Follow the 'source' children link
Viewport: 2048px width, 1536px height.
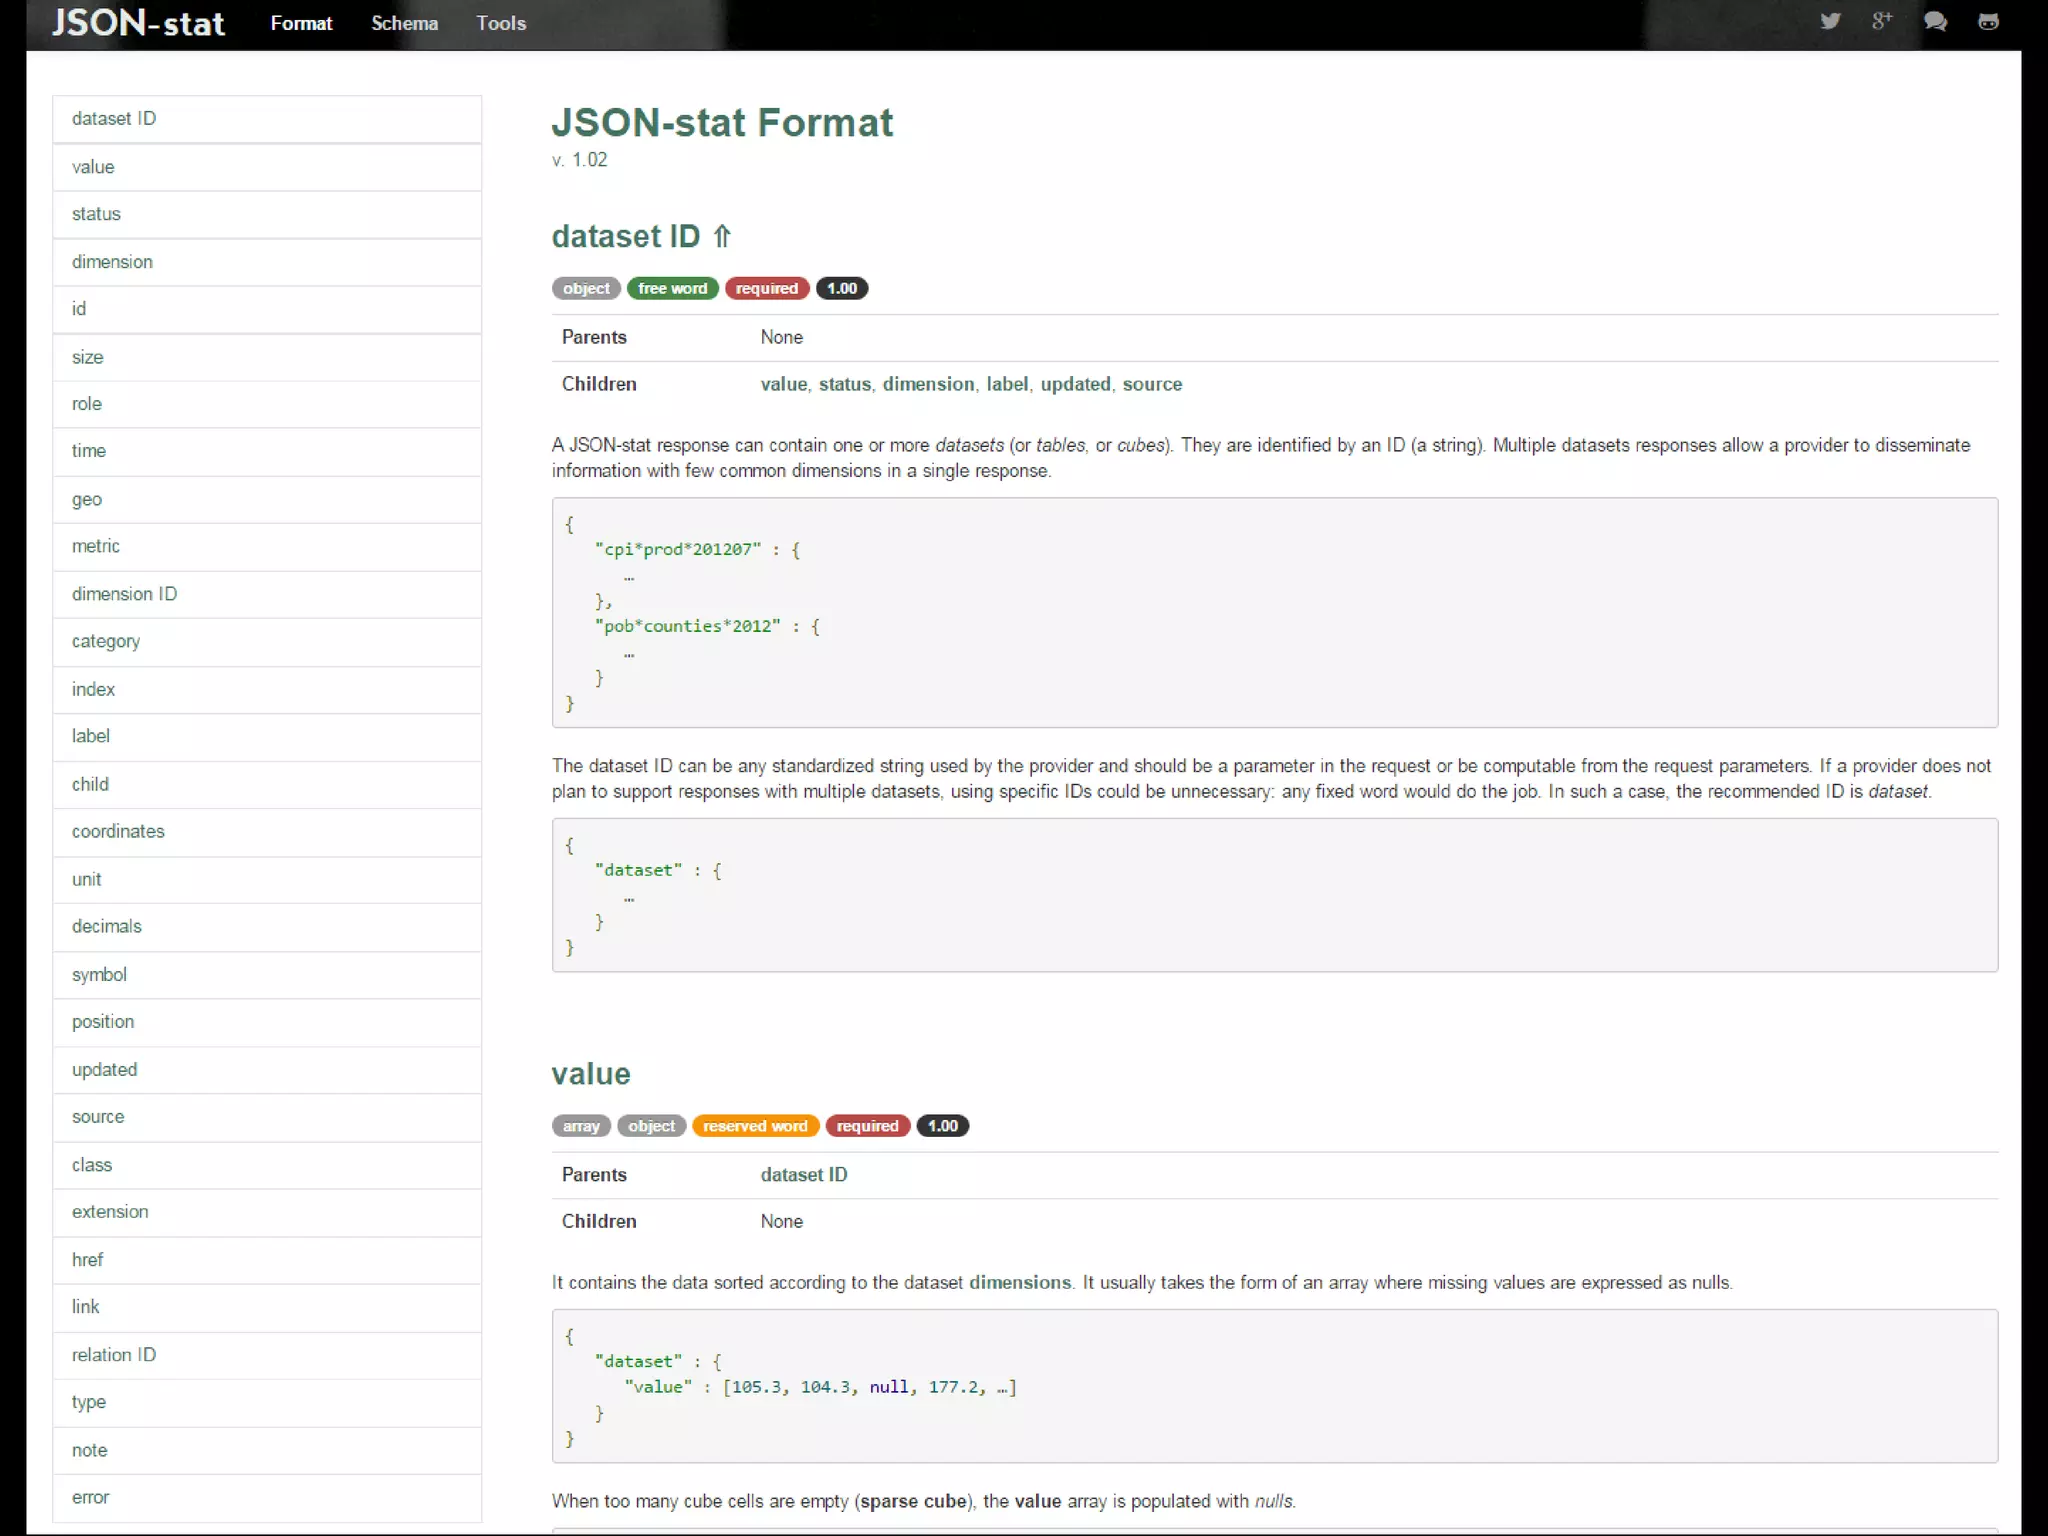[1152, 384]
